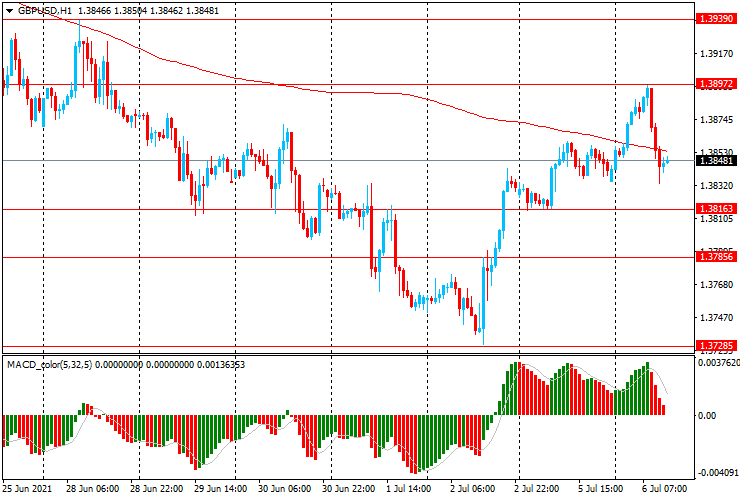
Task: Click the 1.37680 price scale value
Action: click(x=716, y=285)
